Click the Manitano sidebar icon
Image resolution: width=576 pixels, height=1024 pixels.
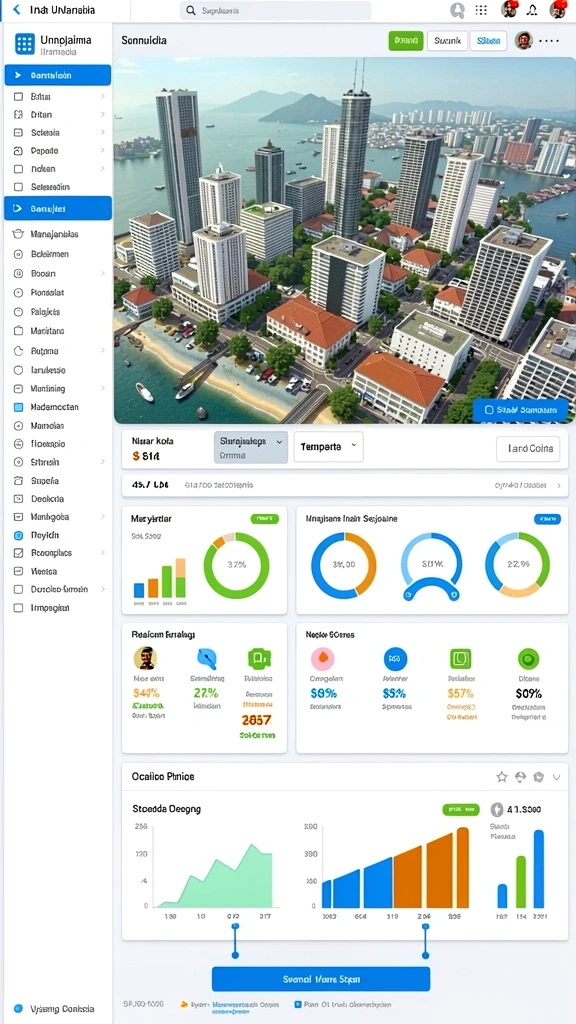[x=18, y=331]
